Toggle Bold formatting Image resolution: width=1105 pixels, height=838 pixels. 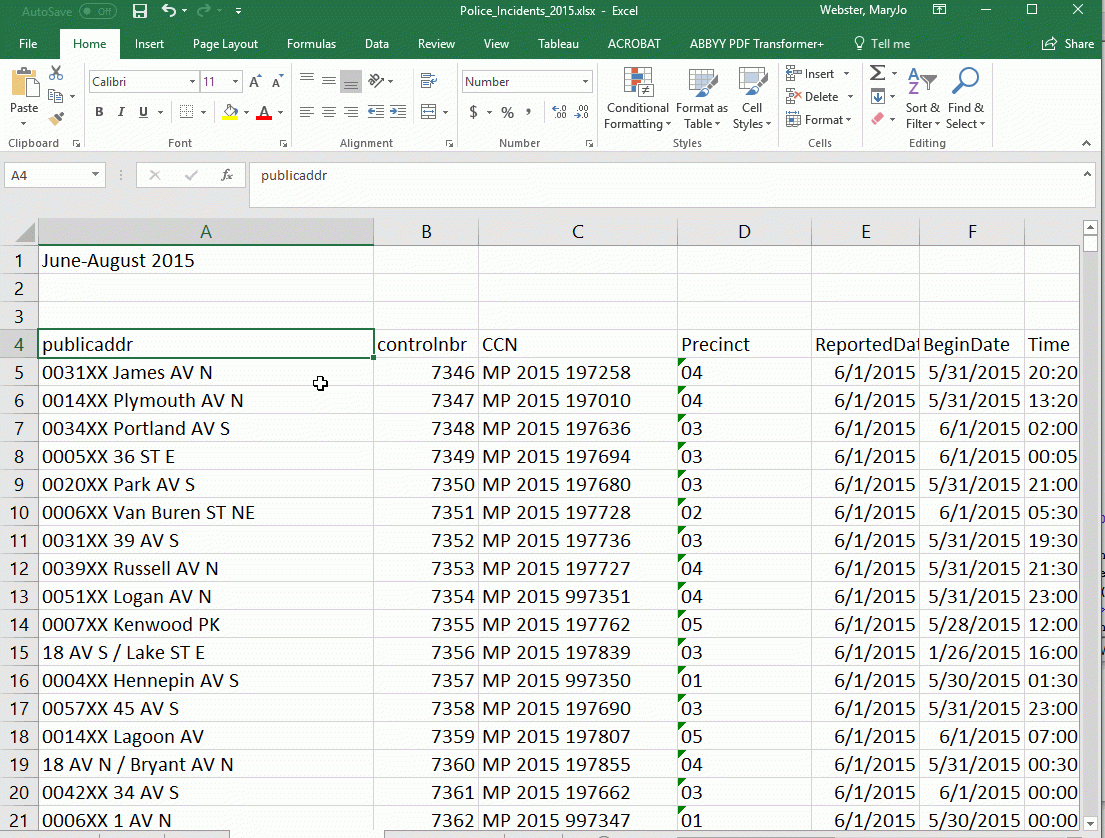pos(99,112)
